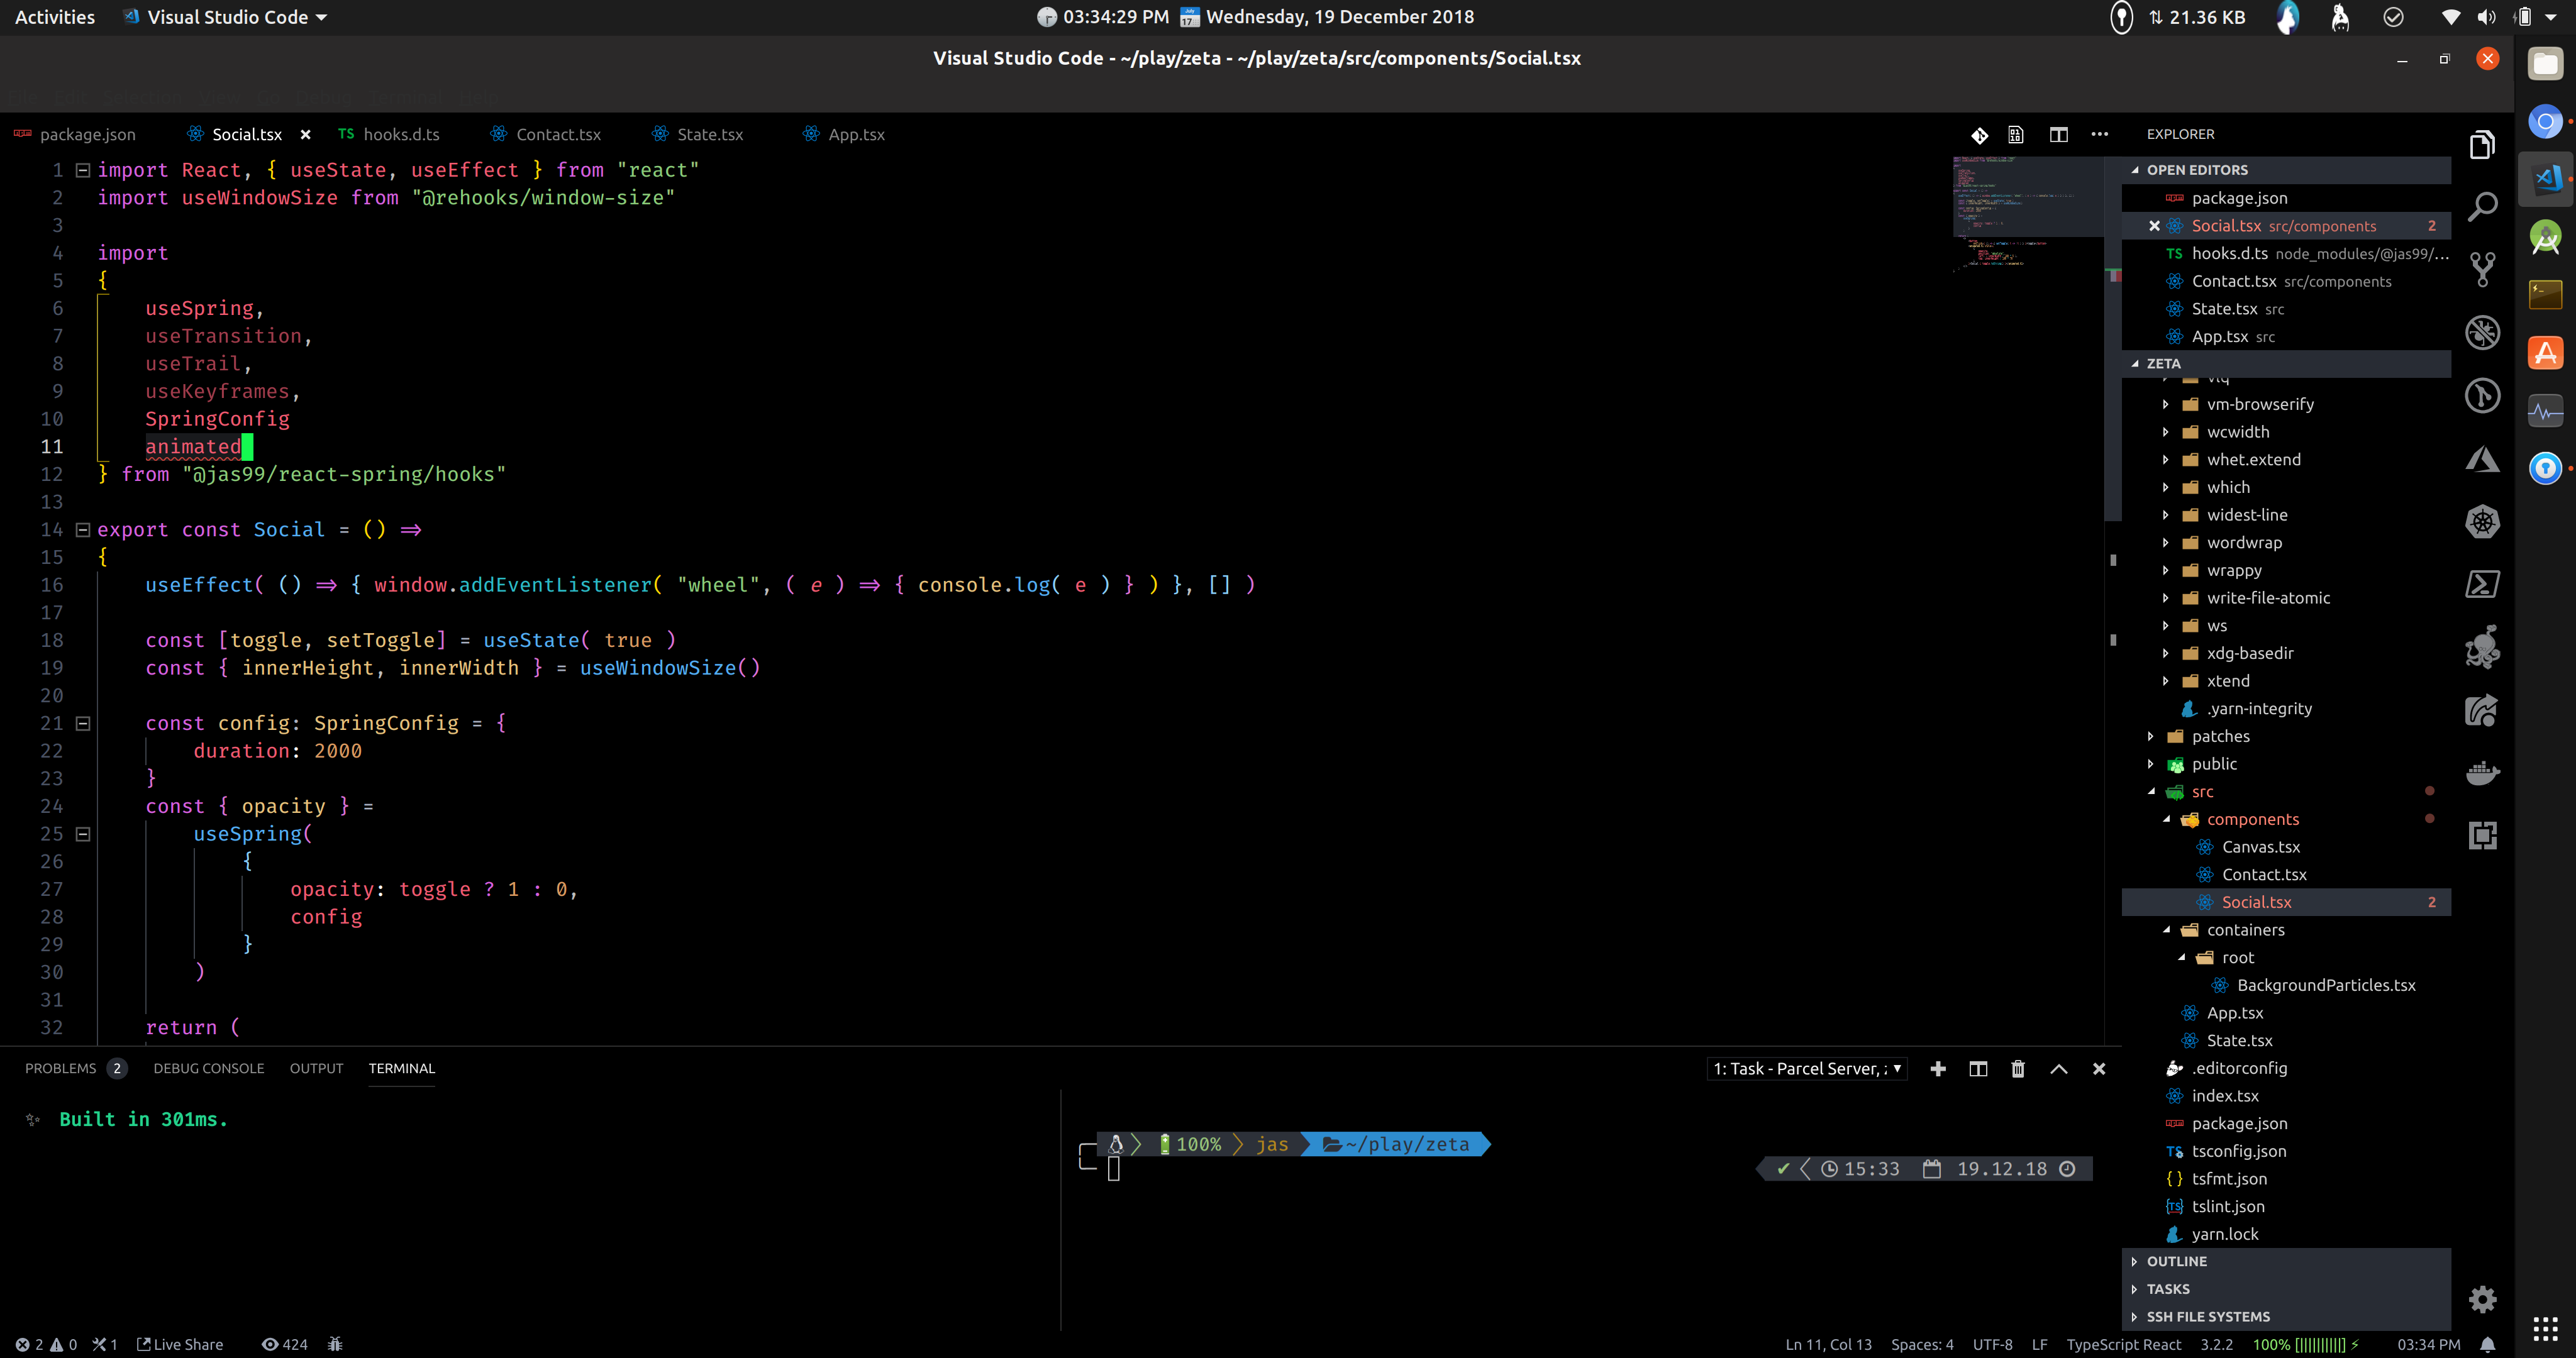This screenshot has width=2576, height=1358.
Task: Open the Search view magnifier icon
Action: (x=2482, y=207)
